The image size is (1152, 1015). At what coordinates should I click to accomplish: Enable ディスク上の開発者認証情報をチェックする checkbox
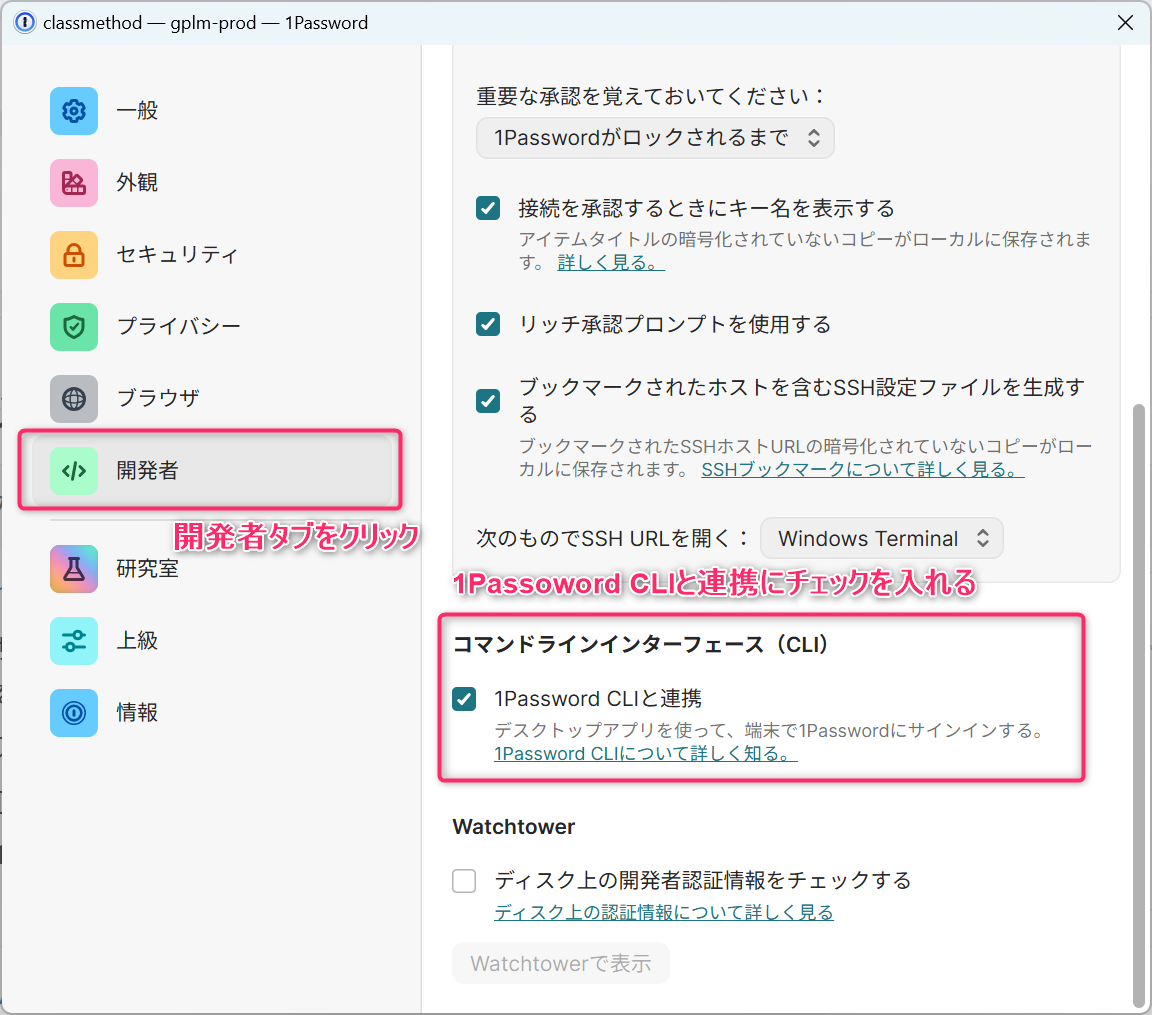point(464,880)
